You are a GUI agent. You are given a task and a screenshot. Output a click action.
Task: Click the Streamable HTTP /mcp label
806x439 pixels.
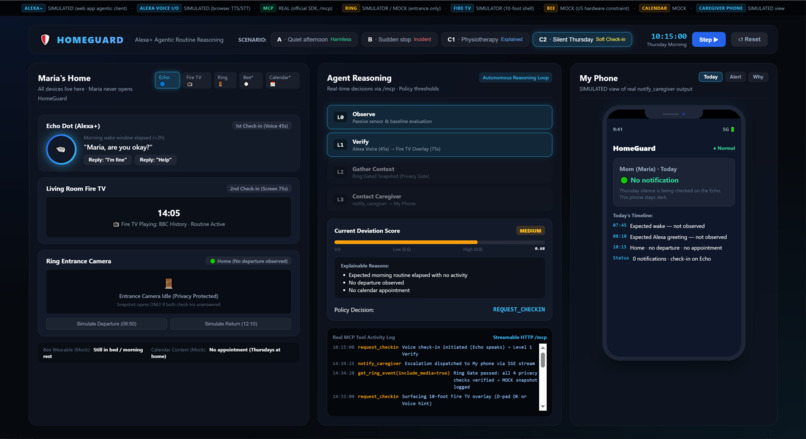pyautogui.click(x=520, y=337)
